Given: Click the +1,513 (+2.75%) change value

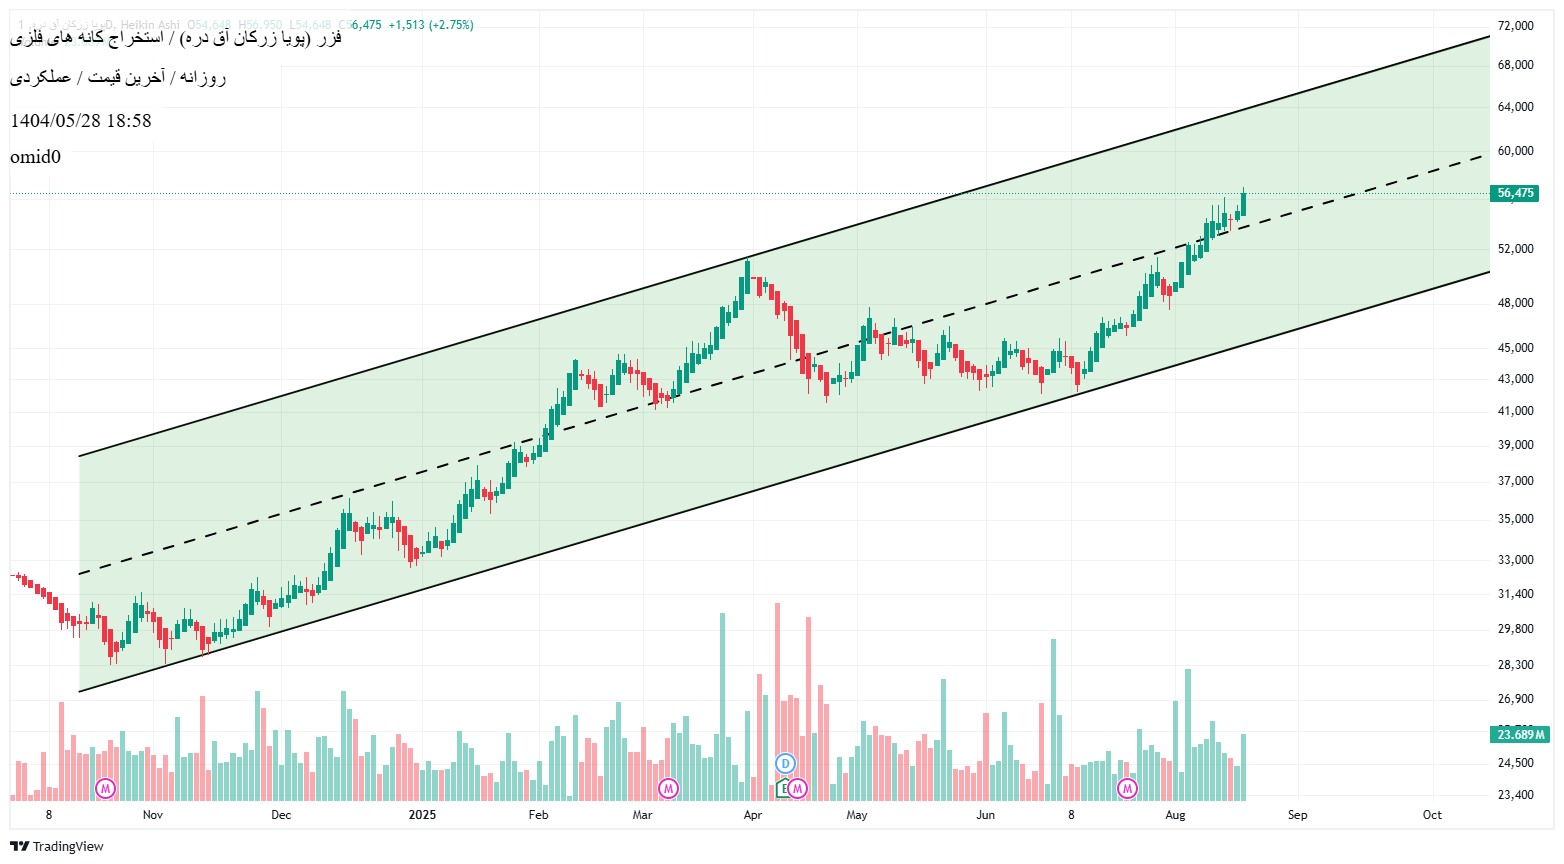Looking at the screenshot, I should [431, 24].
